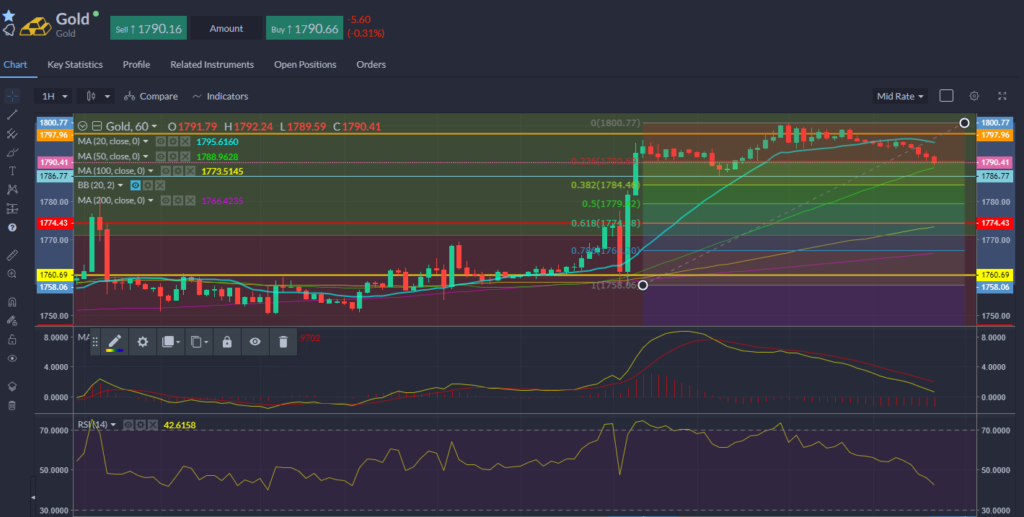The image size is (1024, 517).
Task: Open the candlestick chart type dropdown
Action: [97, 96]
